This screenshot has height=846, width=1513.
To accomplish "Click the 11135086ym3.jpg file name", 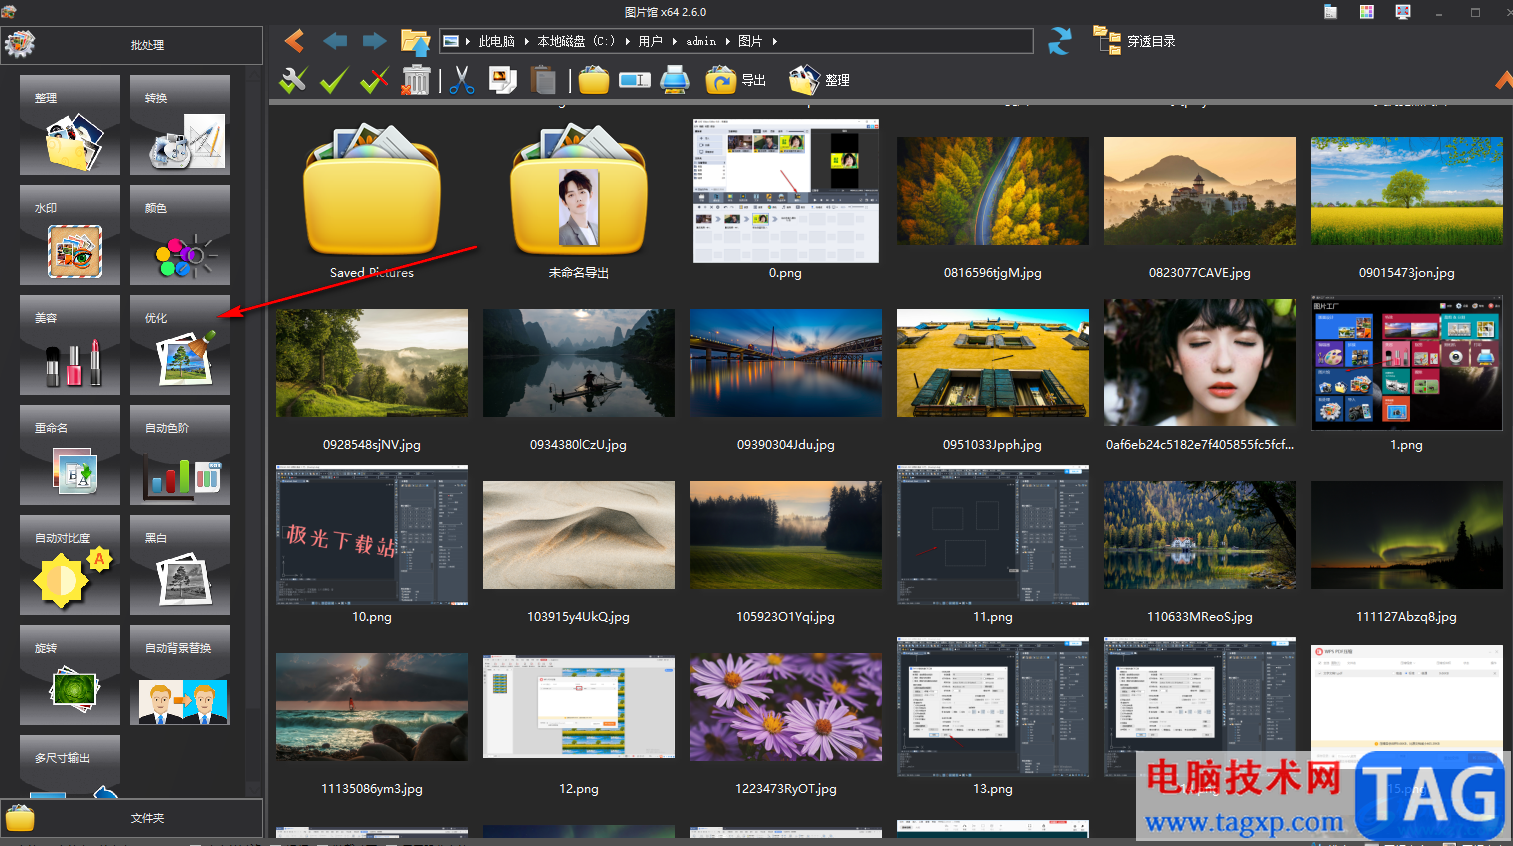I will (372, 789).
